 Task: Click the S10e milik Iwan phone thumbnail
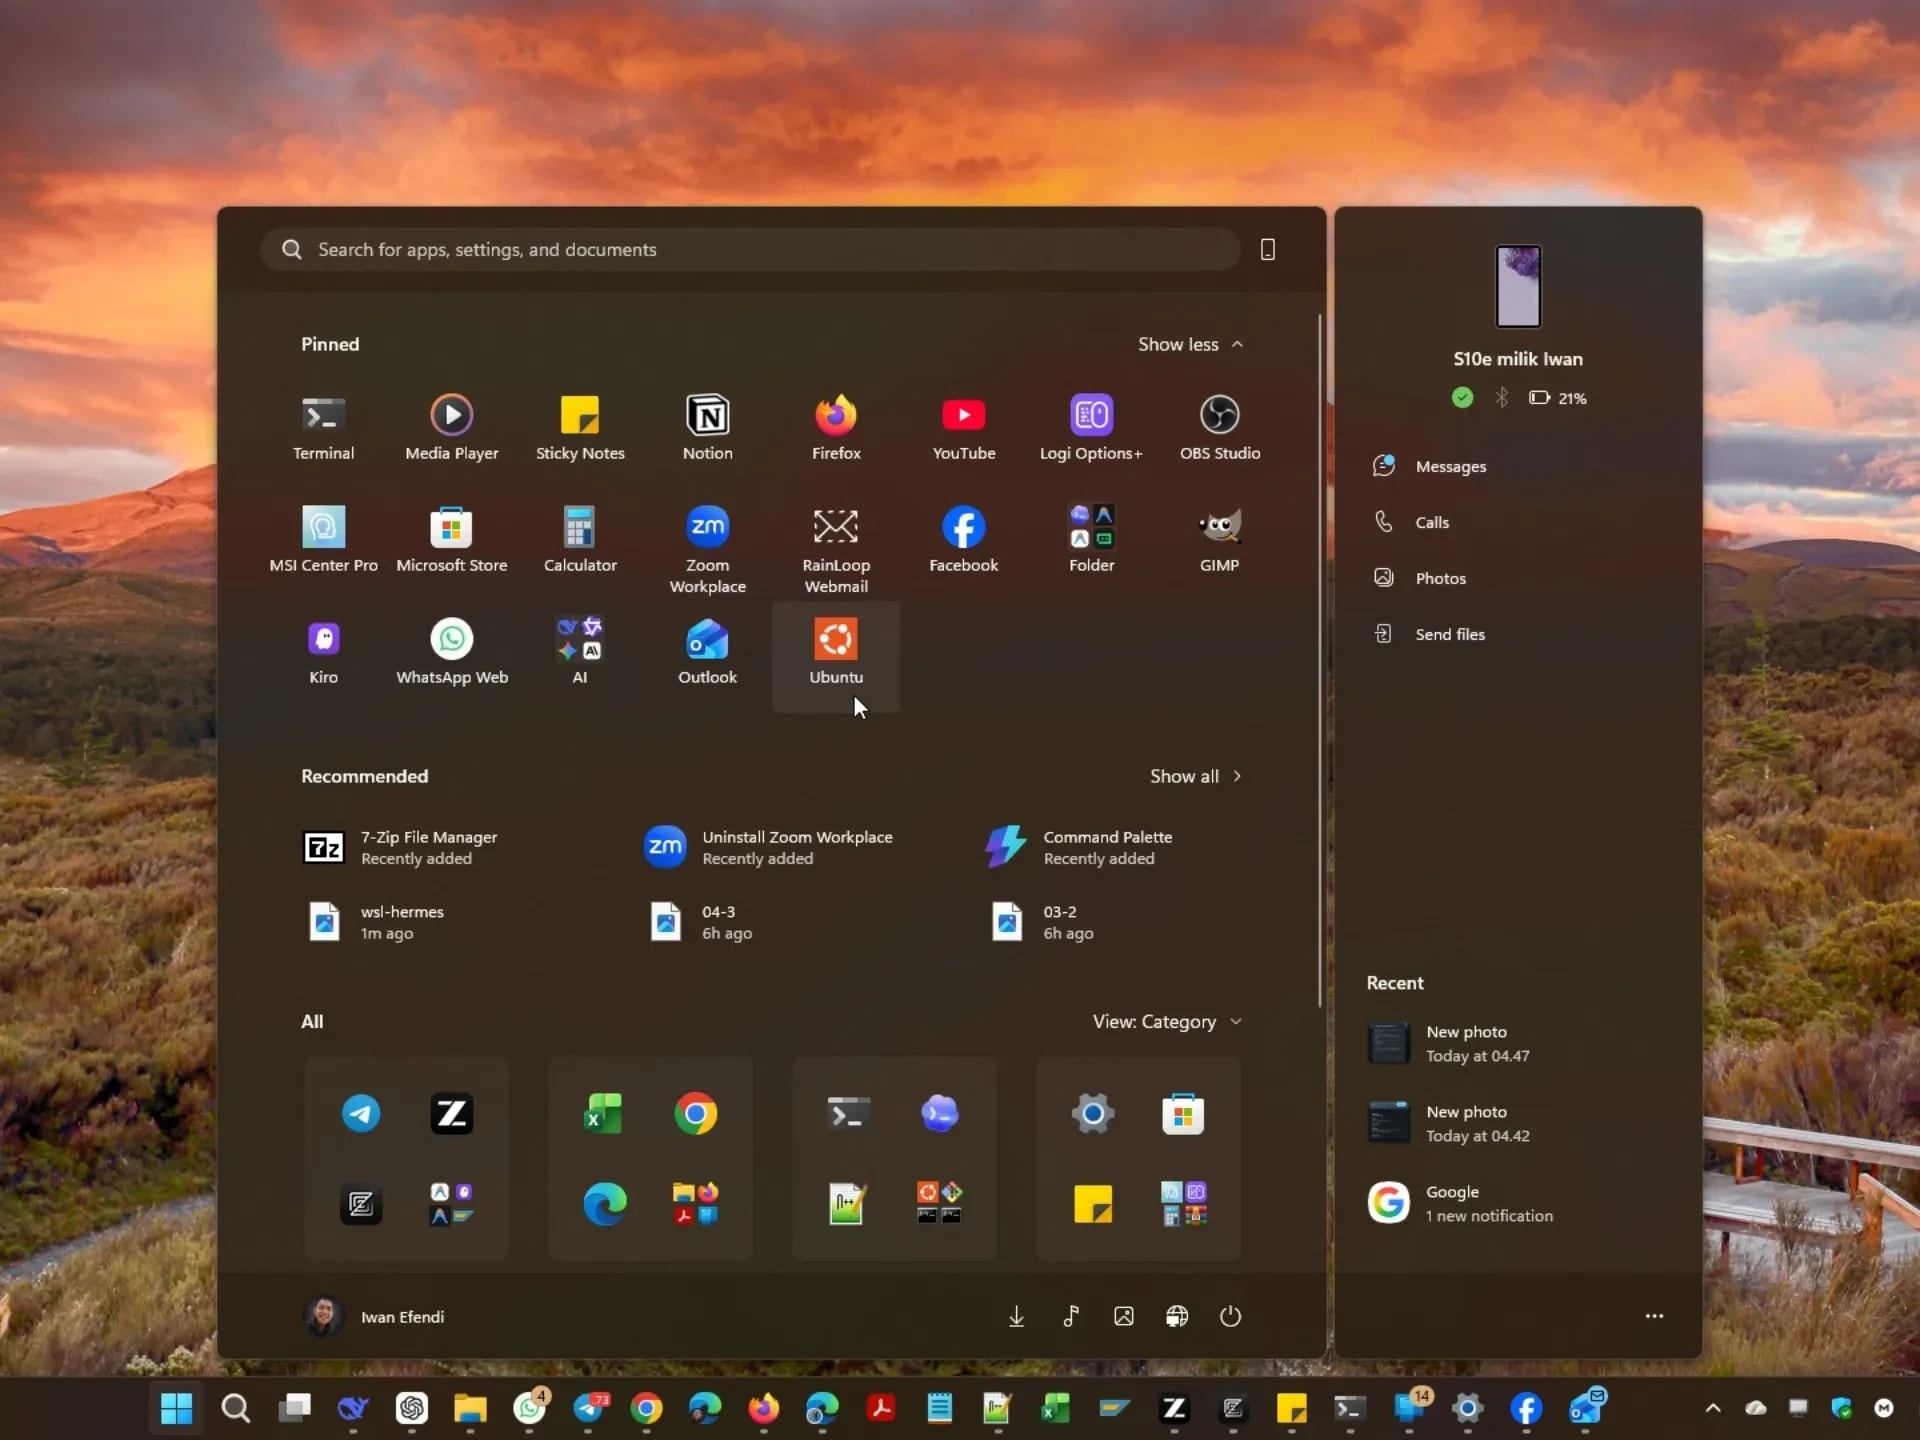pos(1517,286)
